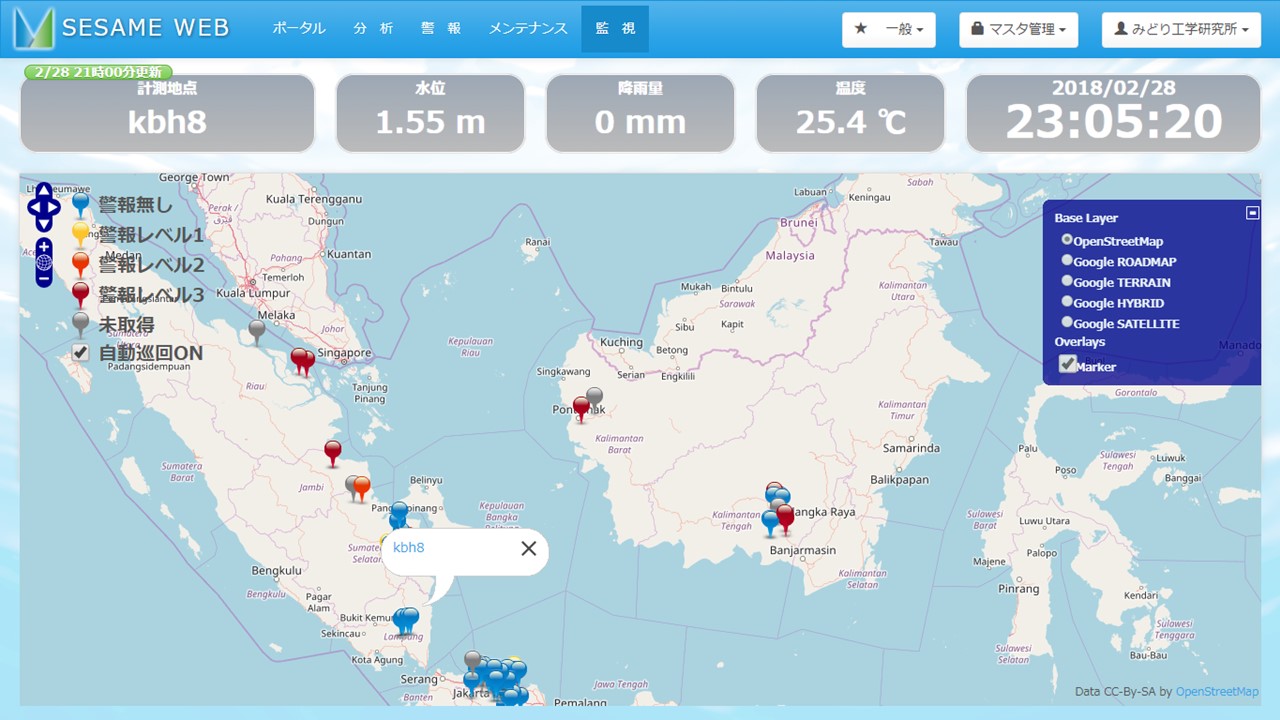Screen dimensions: 1280x720
Task: Open the 一般 star dropdown
Action: click(889, 30)
